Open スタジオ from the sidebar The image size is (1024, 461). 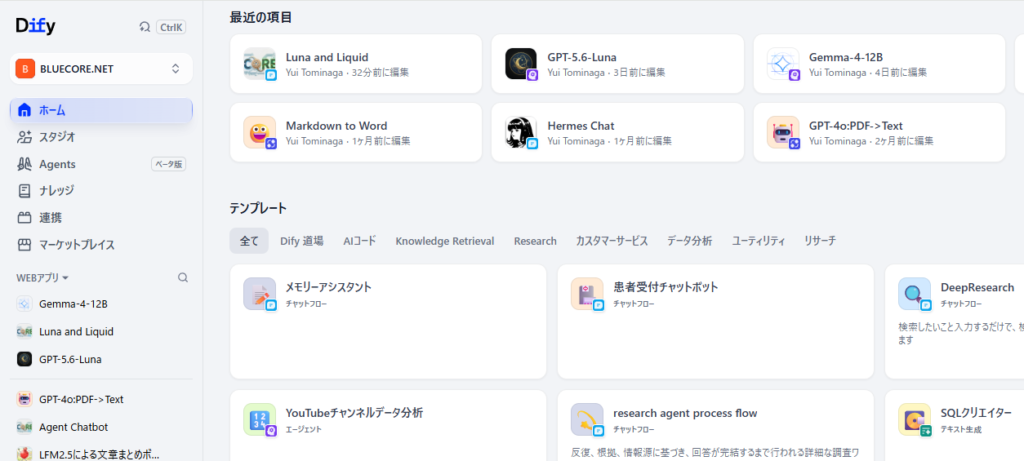(101, 137)
